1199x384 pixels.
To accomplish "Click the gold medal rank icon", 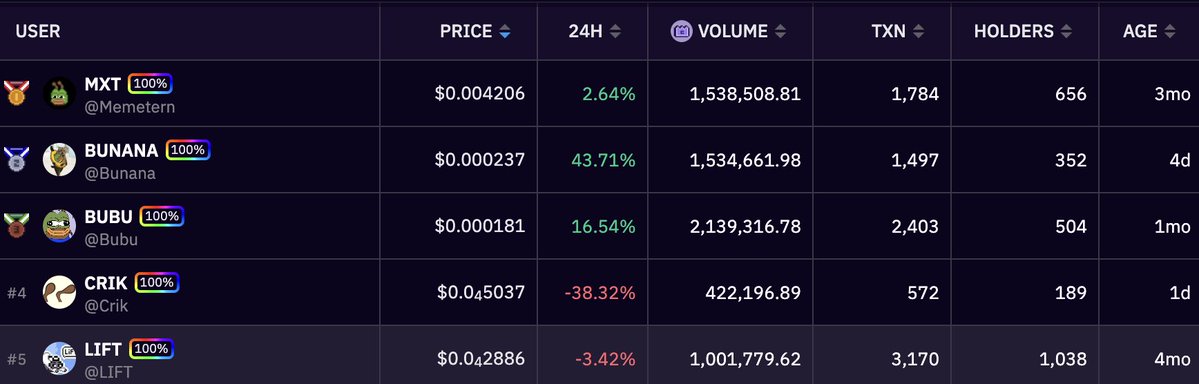I will pos(16,93).
